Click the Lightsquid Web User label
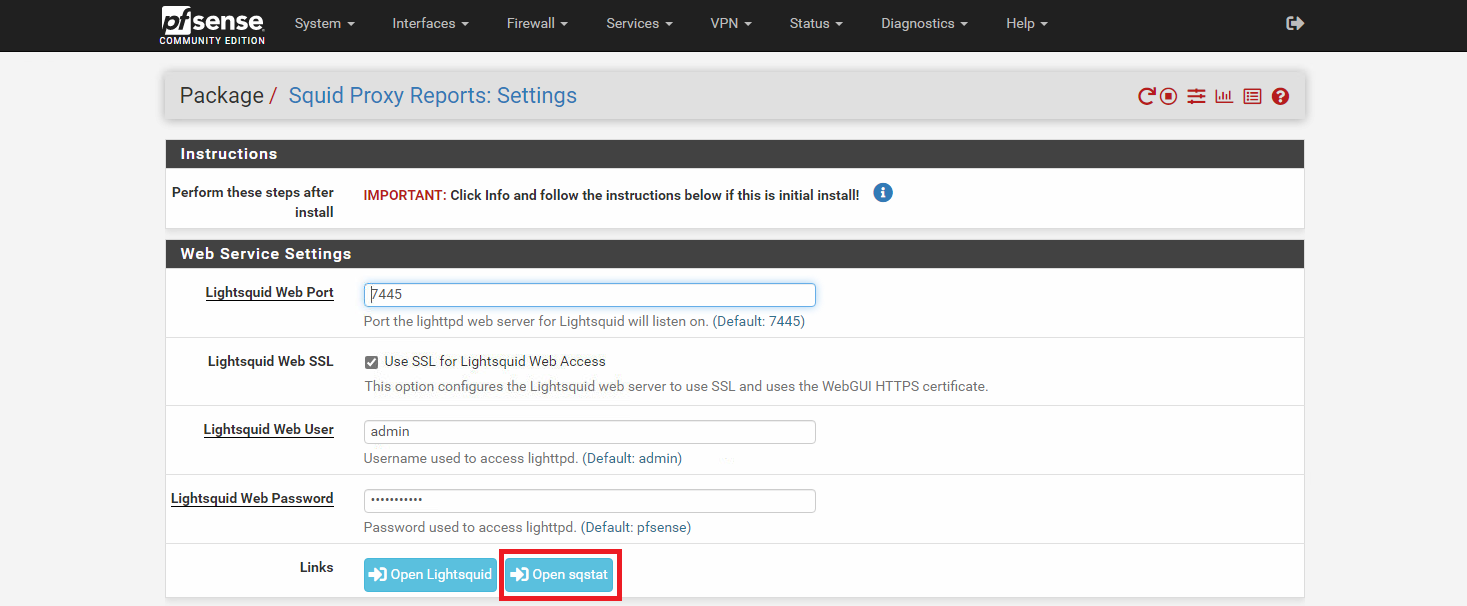 (x=268, y=430)
